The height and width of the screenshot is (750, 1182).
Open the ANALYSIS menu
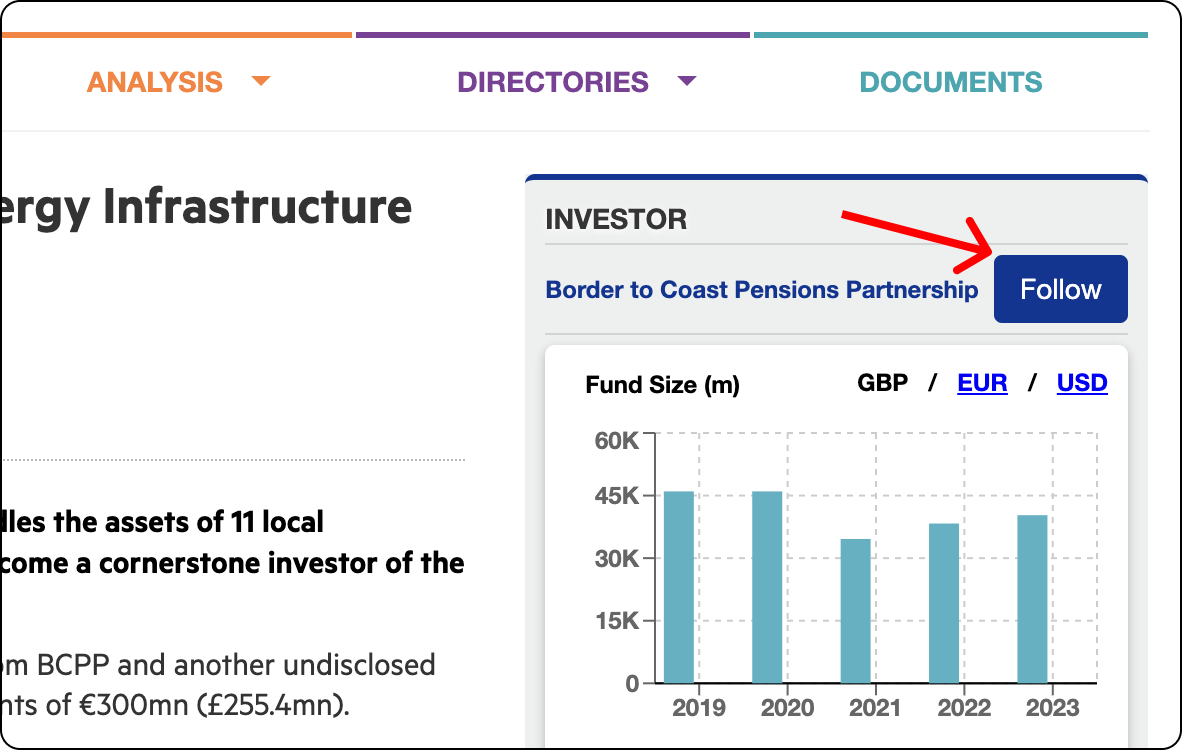[155, 82]
